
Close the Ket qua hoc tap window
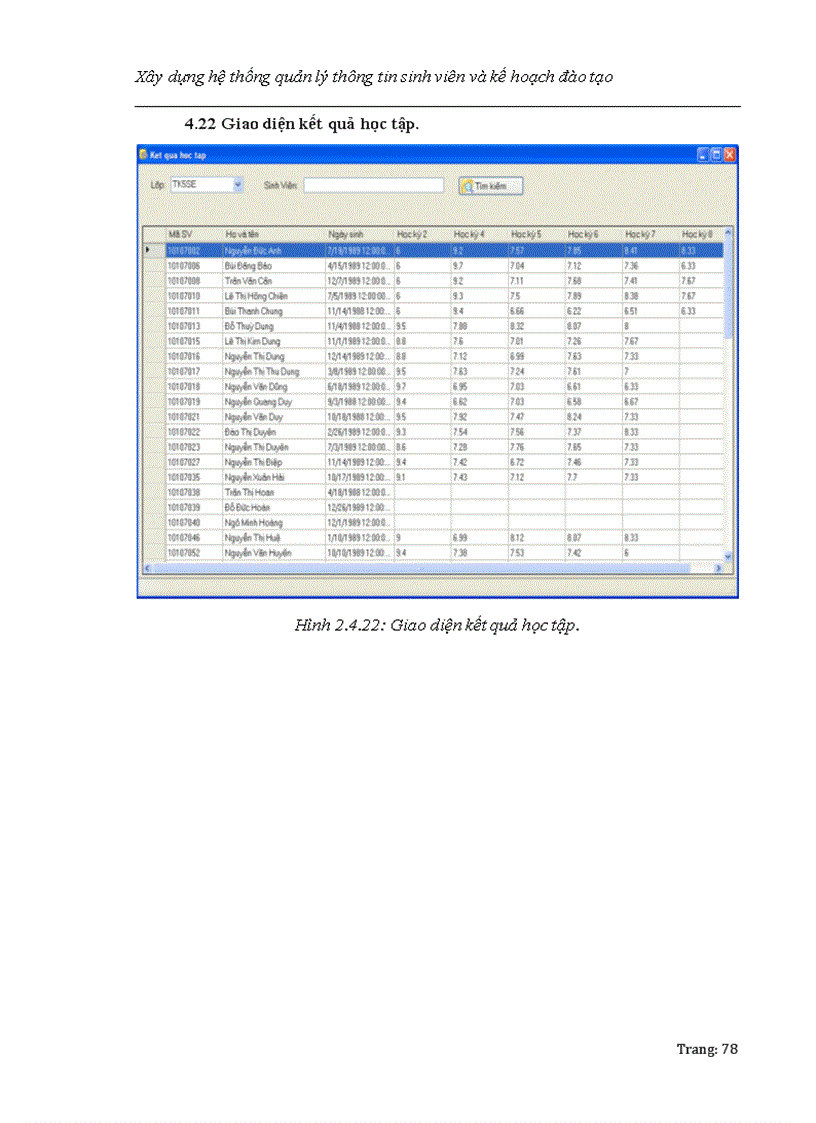coord(730,155)
